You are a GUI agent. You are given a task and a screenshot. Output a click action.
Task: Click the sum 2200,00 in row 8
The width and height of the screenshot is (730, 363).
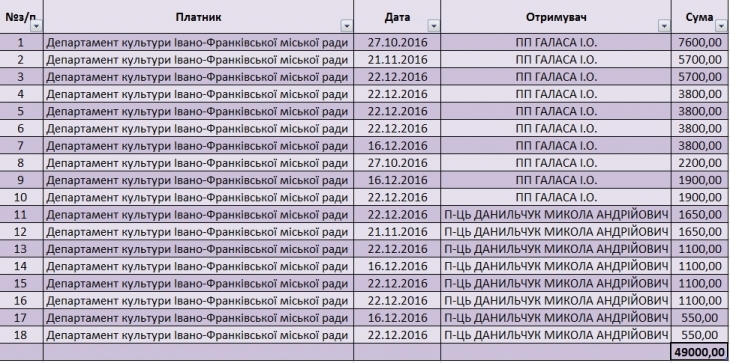[x=700, y=163]
